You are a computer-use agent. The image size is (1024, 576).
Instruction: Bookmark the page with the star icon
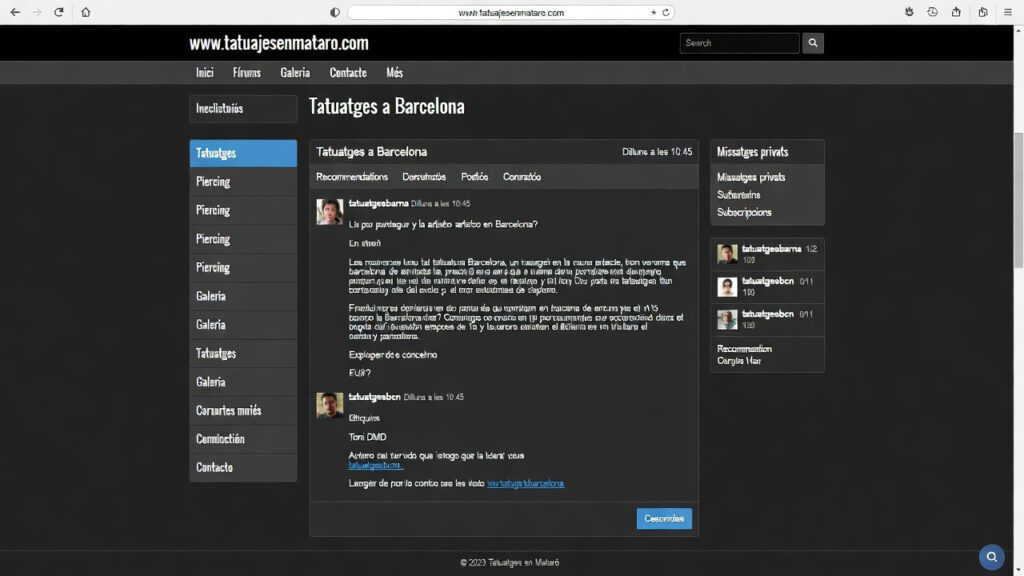(x=654, y=12)
